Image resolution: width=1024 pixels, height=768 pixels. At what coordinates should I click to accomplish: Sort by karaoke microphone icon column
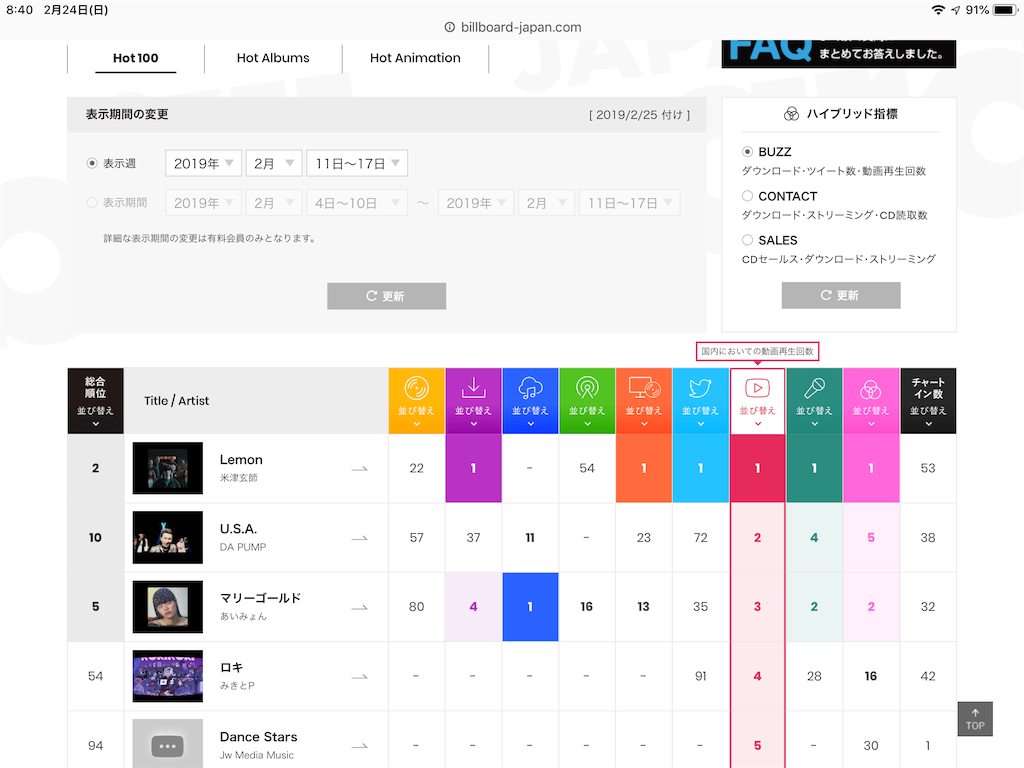[x=814, y=401]
